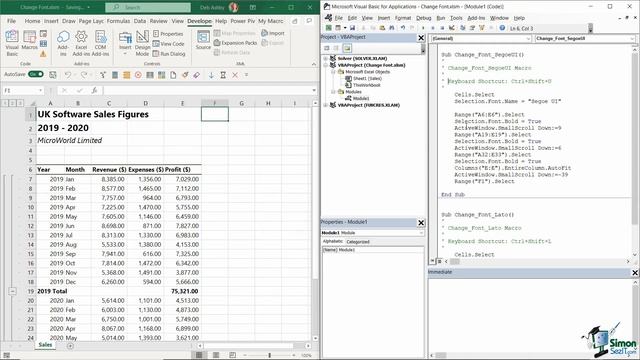Image resolution: width=640 pixels, height=360 pixels.
Task: Open XML Source pane
Action: (x=203, y=40)
